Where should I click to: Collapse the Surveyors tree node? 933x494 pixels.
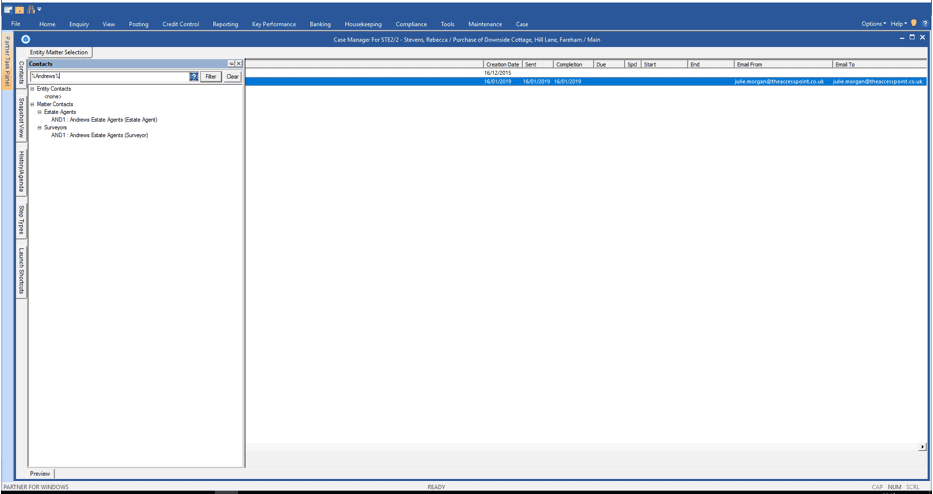(x=39, y=127)
